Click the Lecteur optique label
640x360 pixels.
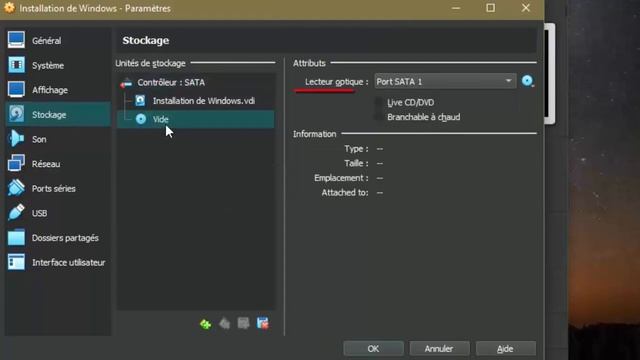(x=336, y=82)
